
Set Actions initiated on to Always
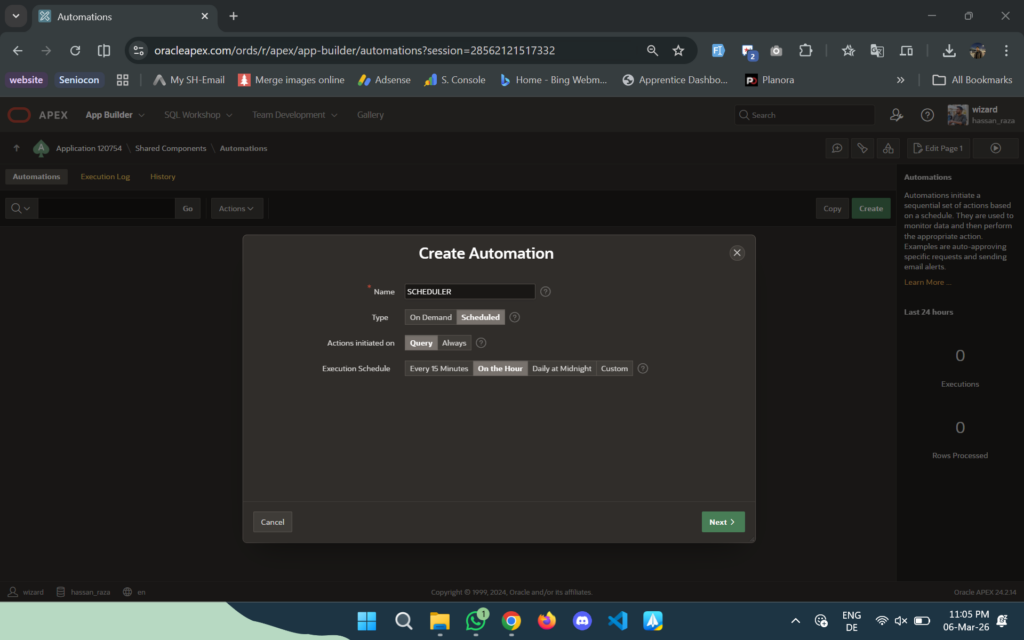coord(454,342)
